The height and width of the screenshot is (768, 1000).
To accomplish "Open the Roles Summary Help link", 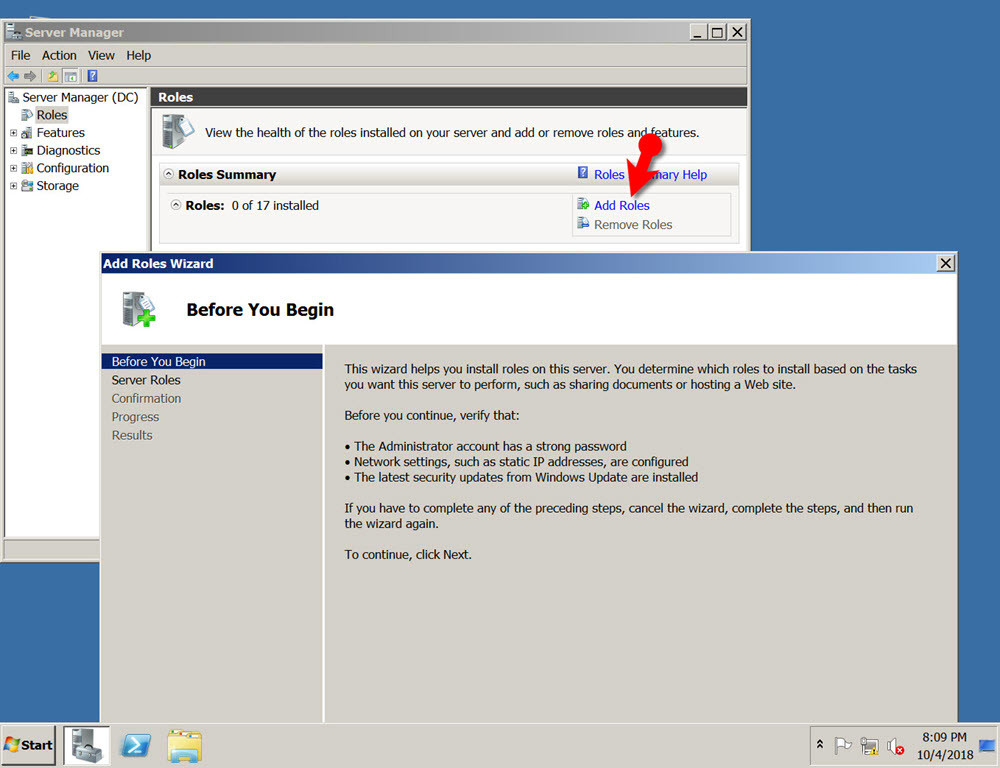I will click(651, 174).
